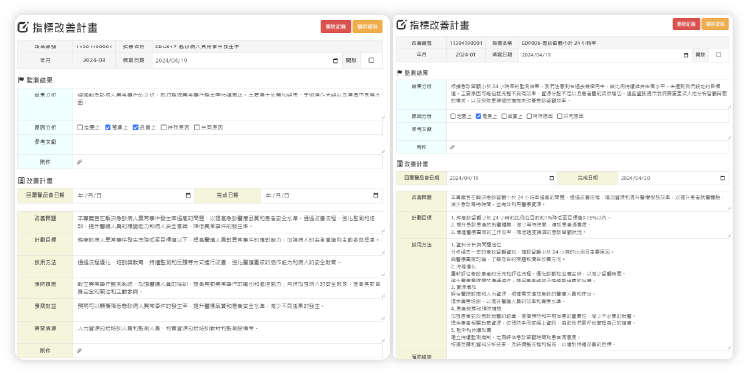Click the 改善問題 text area in left form
This screenshot has width=748, height=375.
coord(228,222)
